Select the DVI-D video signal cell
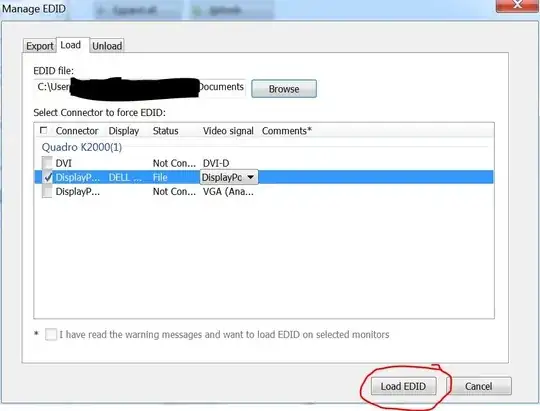Screen dimensions: 540x411 (x=216, y=163)
